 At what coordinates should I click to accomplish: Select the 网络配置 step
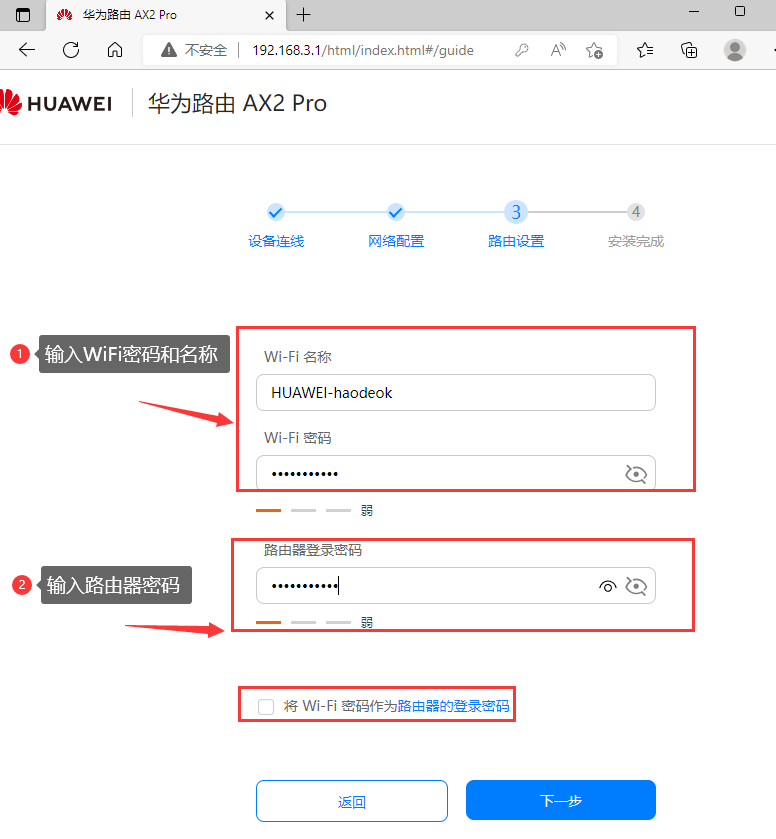(396, 241)
